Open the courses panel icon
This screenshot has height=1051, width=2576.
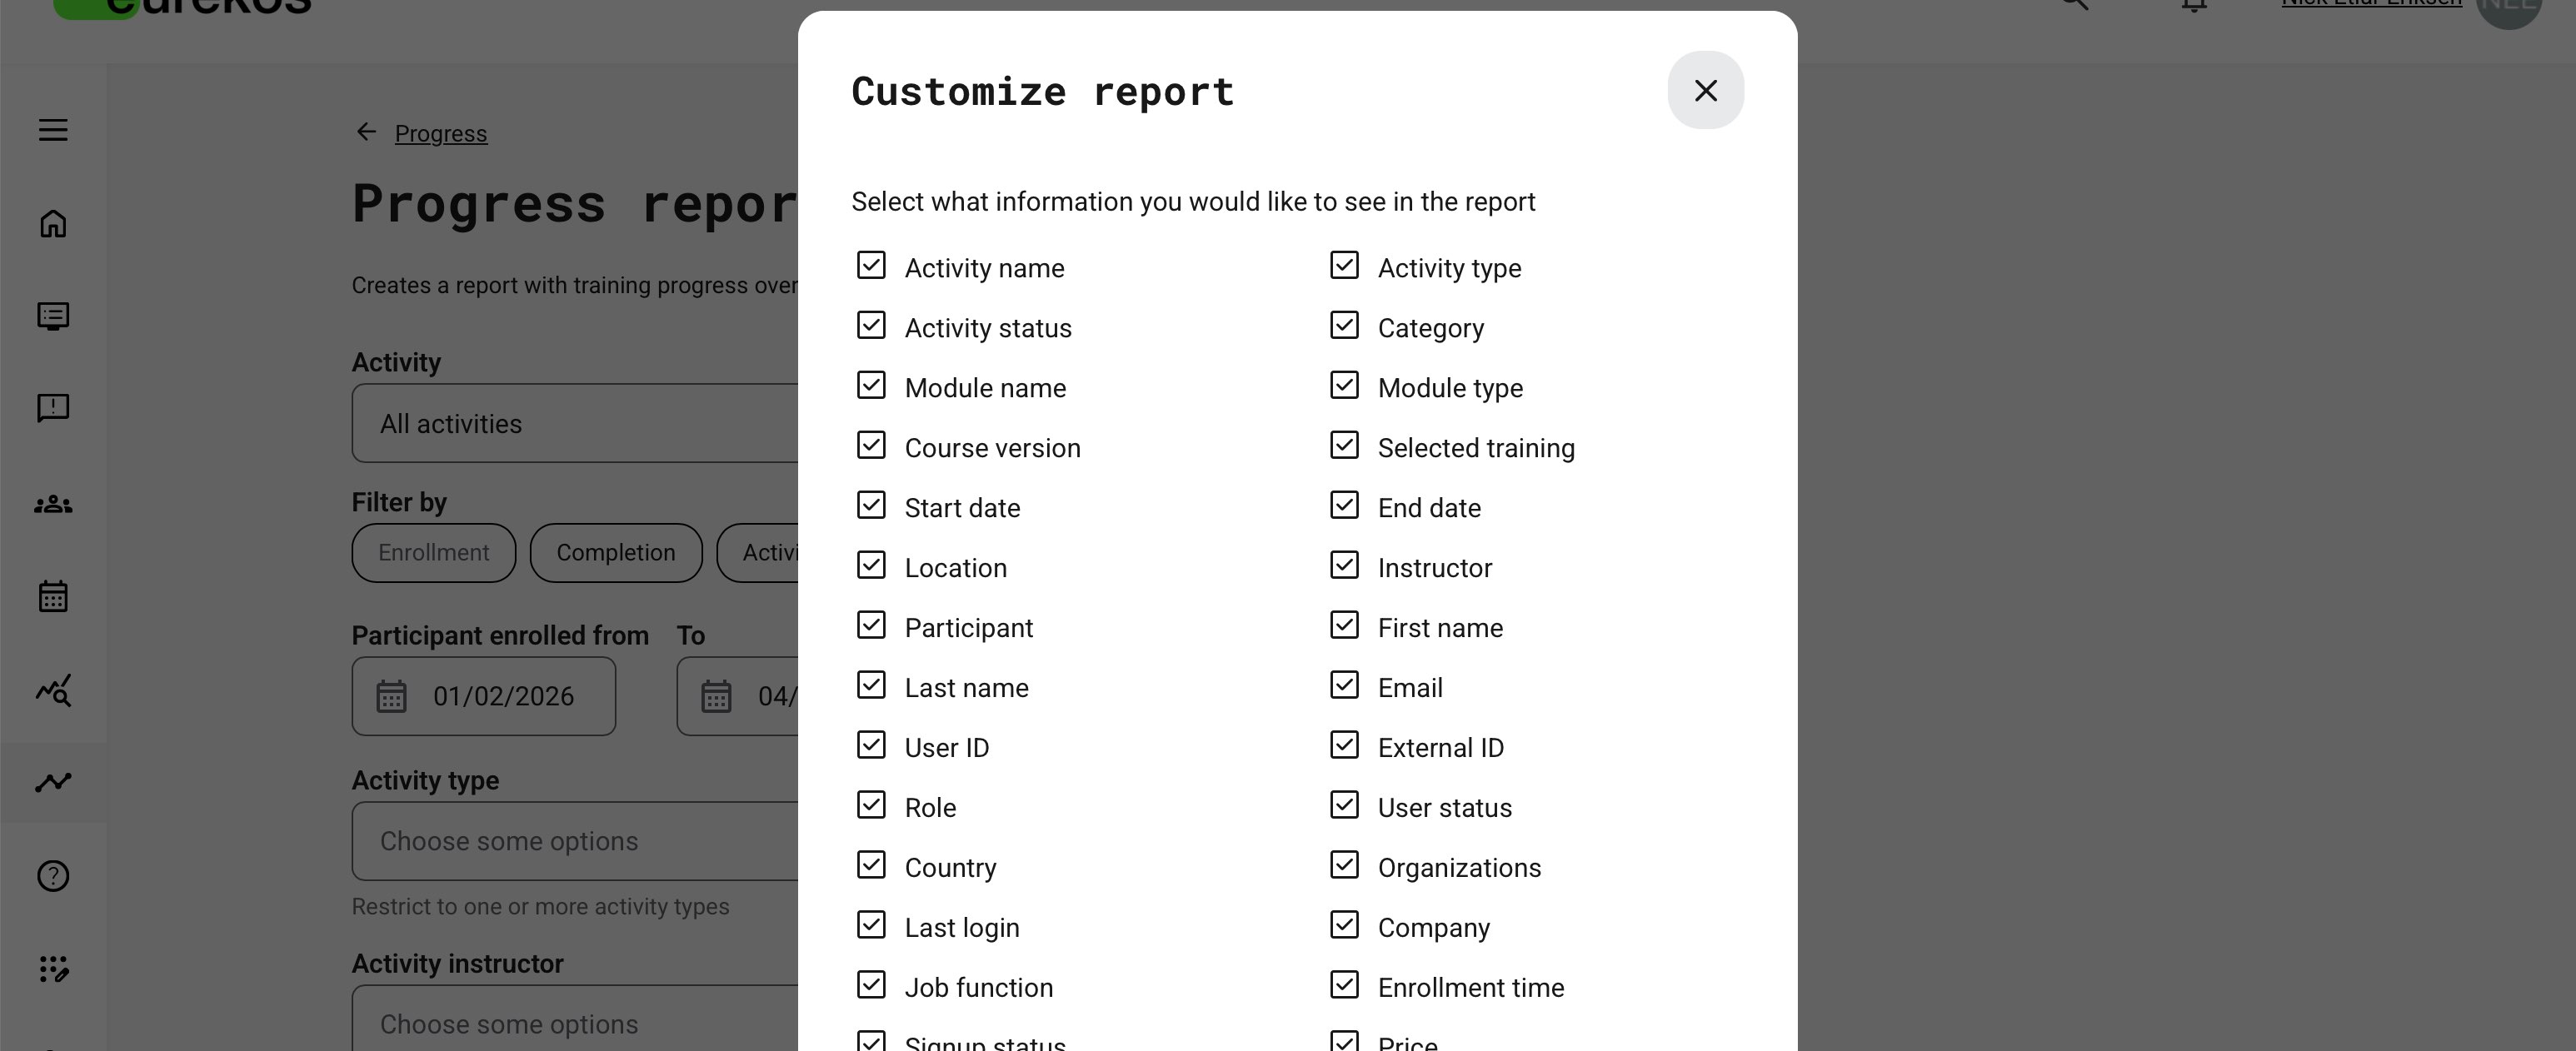(53, 316)
